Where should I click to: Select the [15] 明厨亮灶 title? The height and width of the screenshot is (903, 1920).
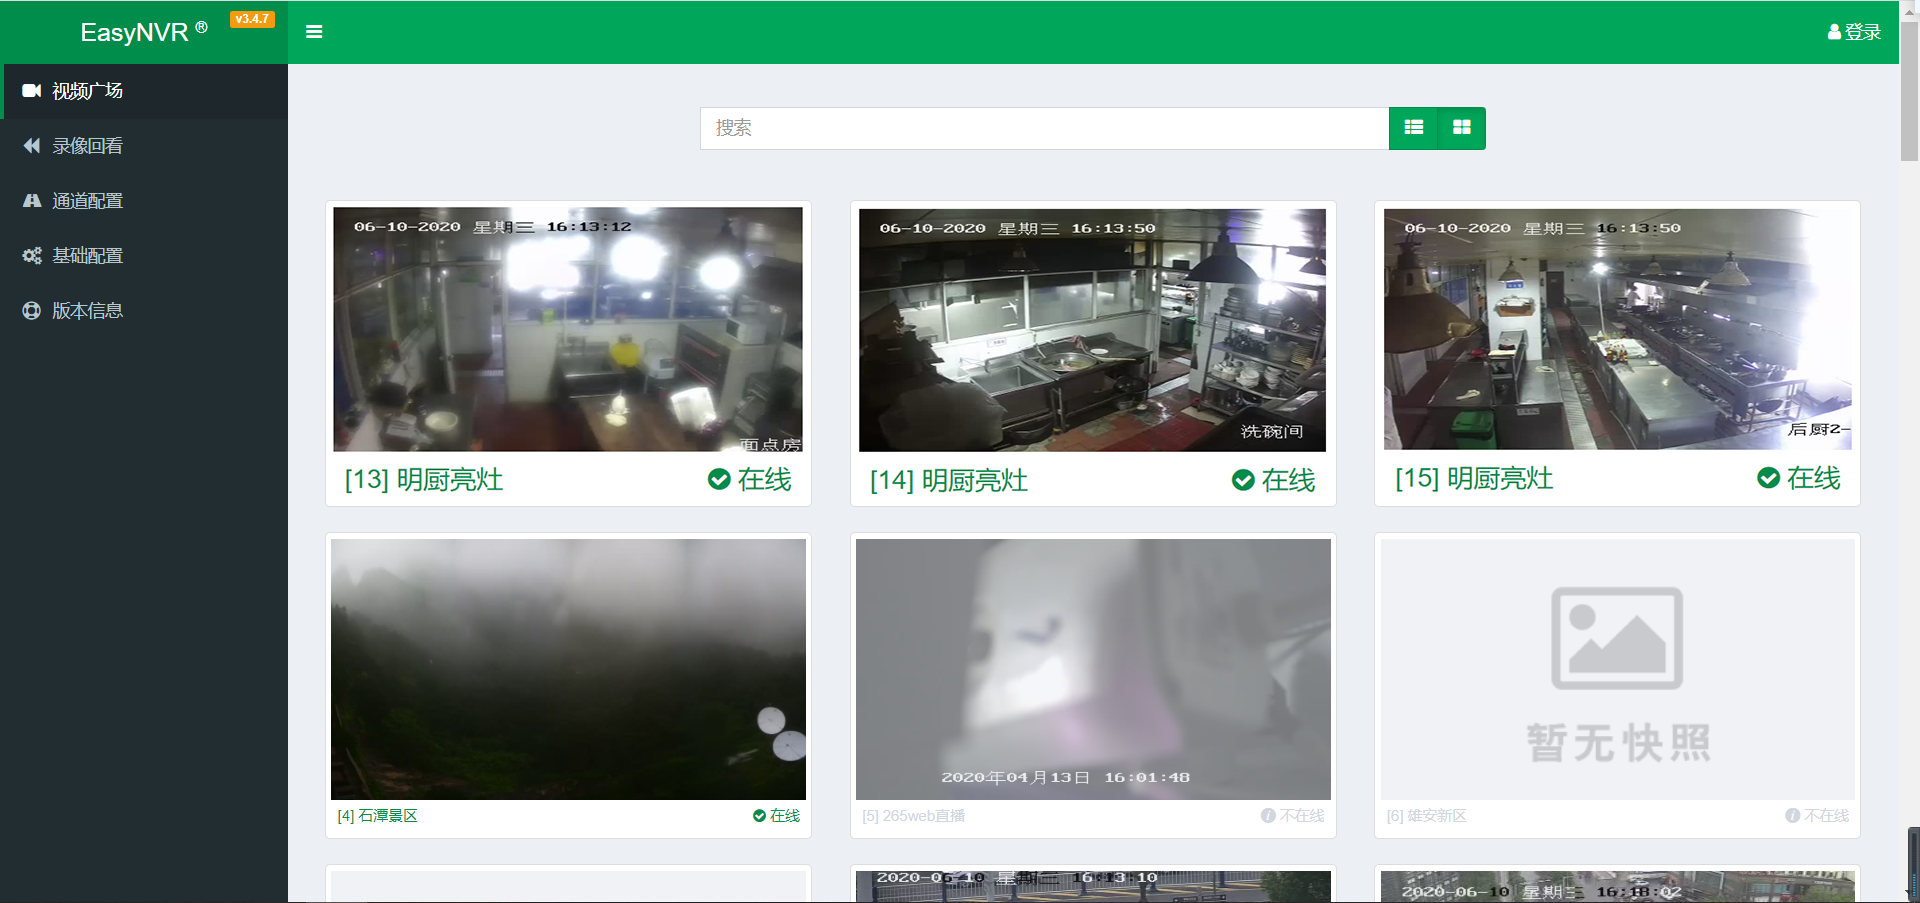click(x=1474, y=478)
